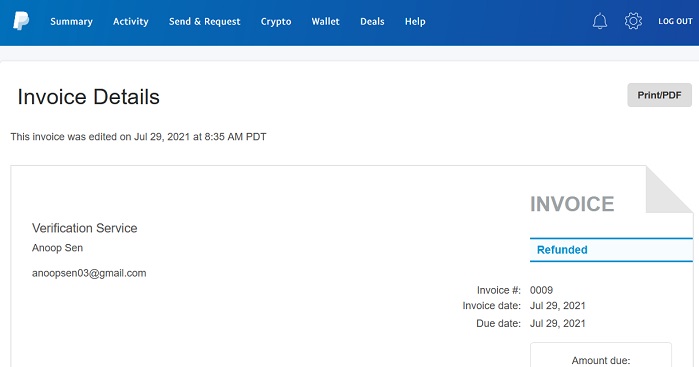Open the Activity menu item

[x=131, y=21]
